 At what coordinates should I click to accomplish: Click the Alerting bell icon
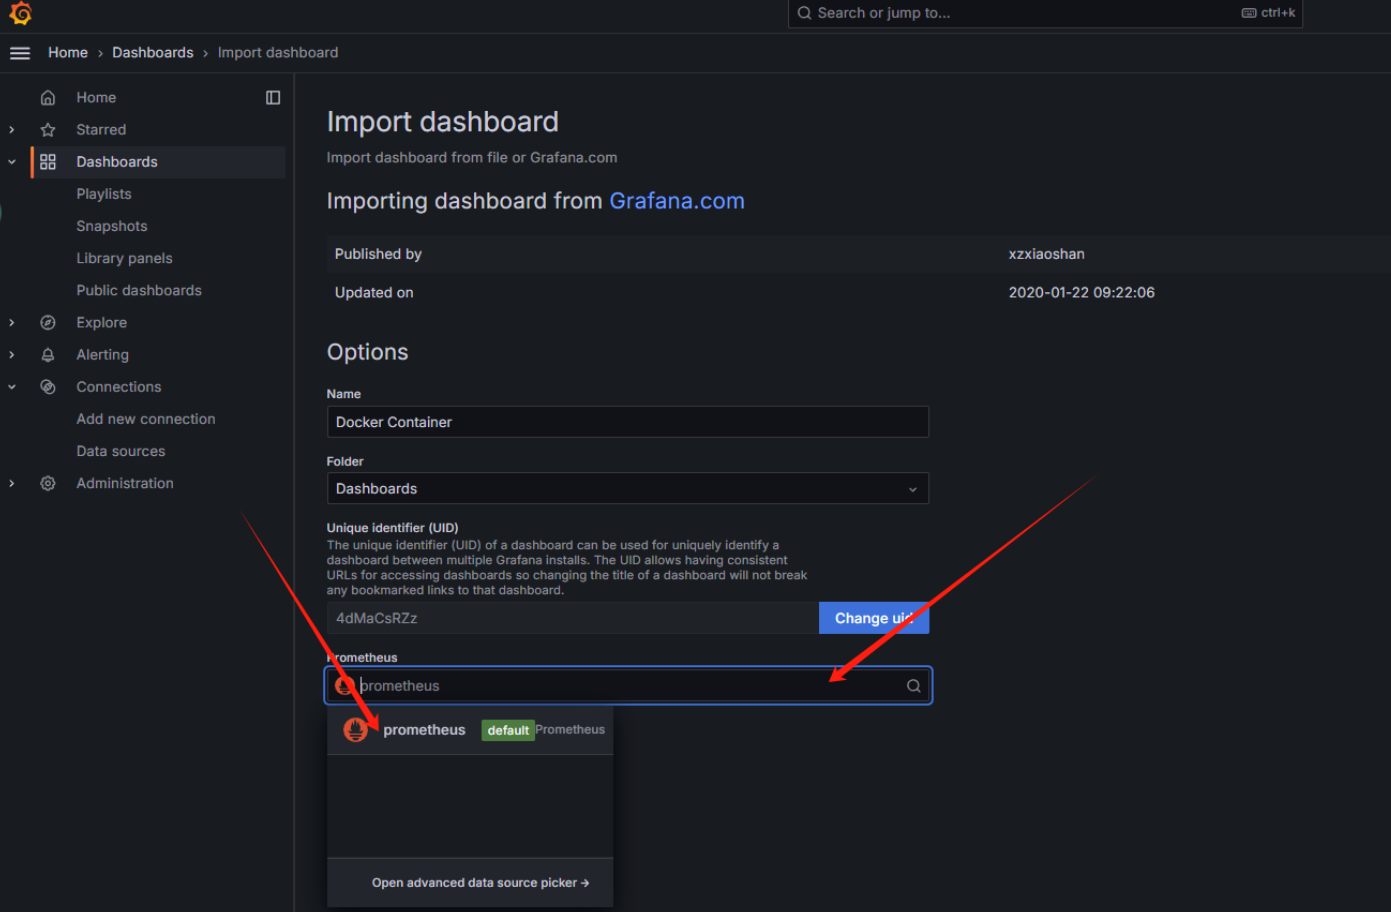coord(48,355)
